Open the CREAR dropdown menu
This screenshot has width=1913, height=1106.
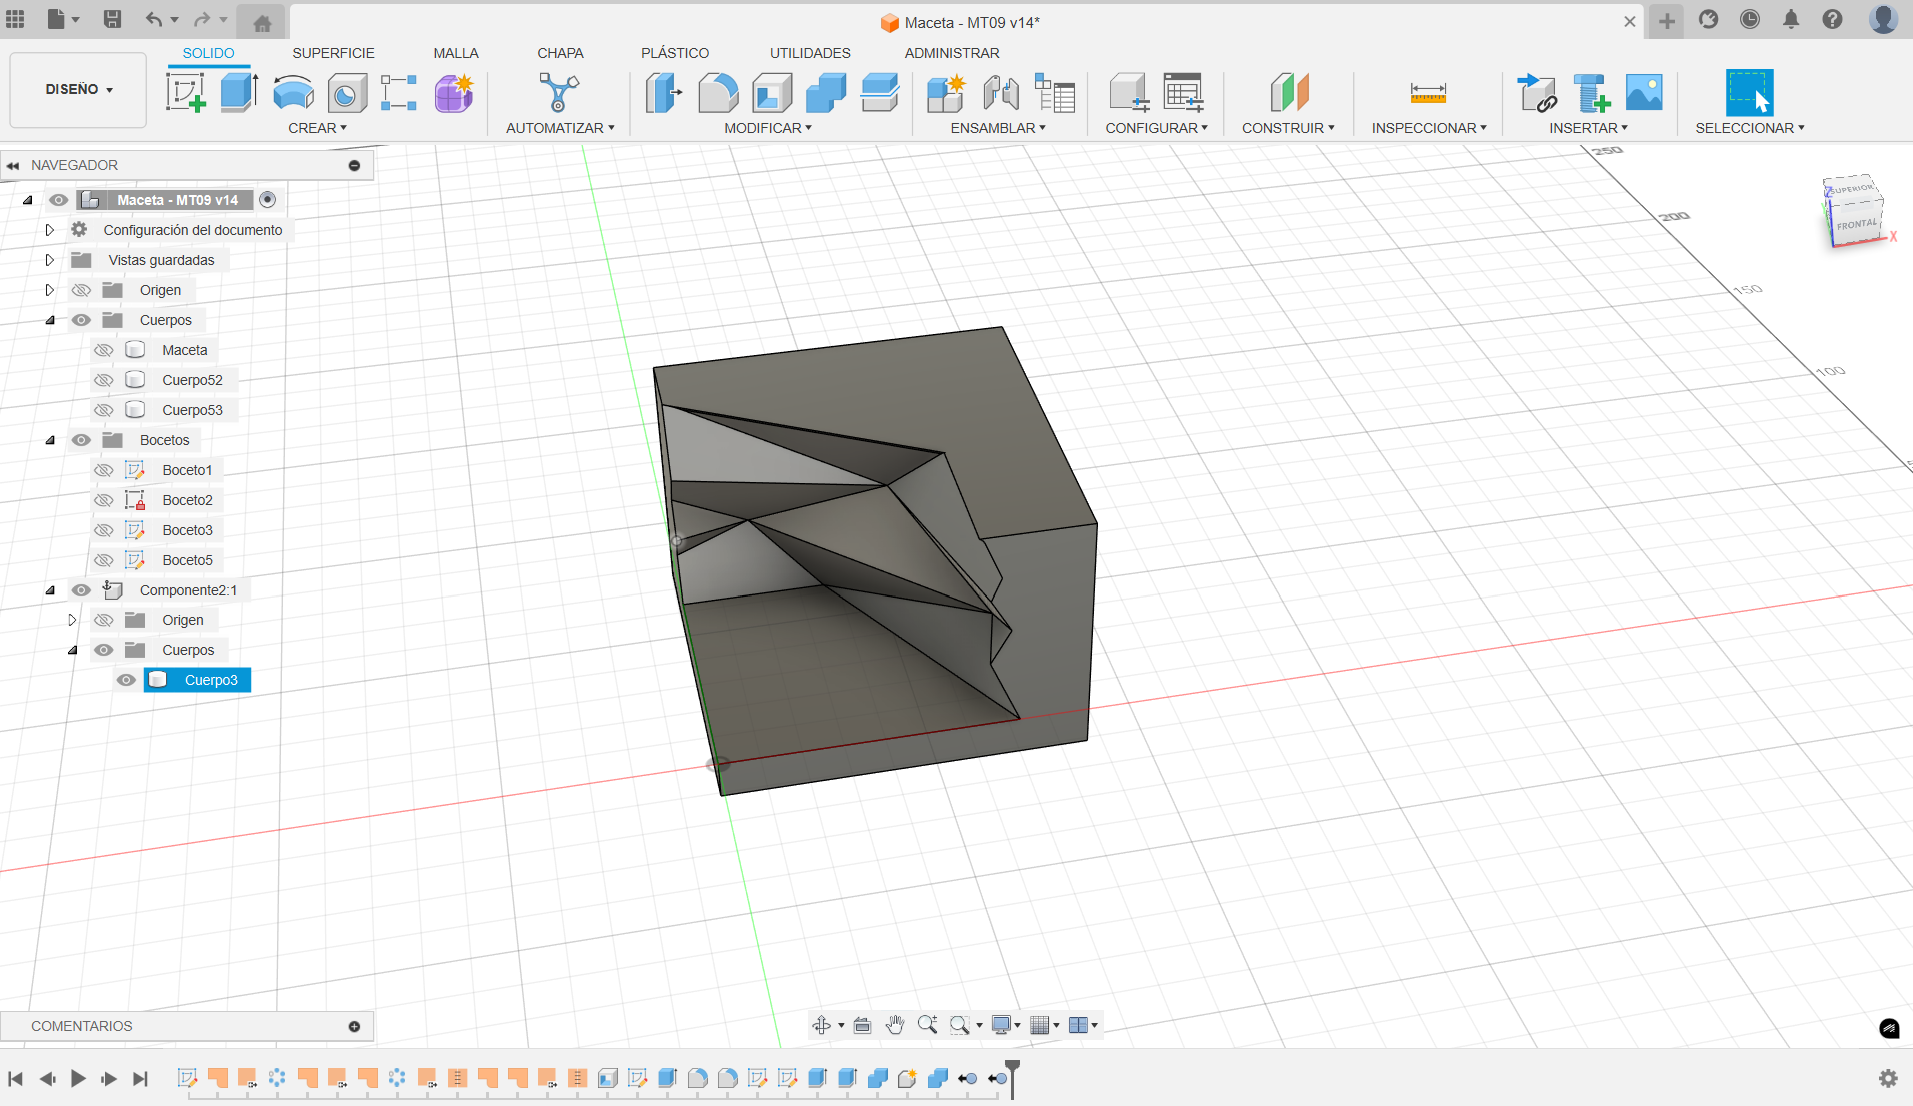pyautogui.click(x=317, y=128)
